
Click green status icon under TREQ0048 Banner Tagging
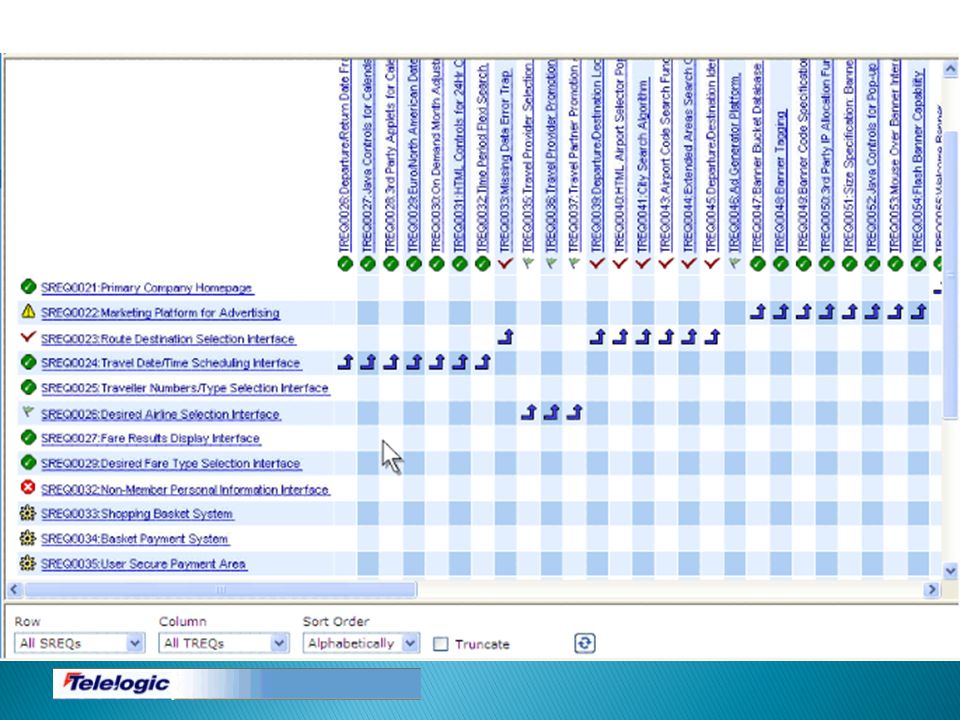pyautogui.click(x=780, y=264)
